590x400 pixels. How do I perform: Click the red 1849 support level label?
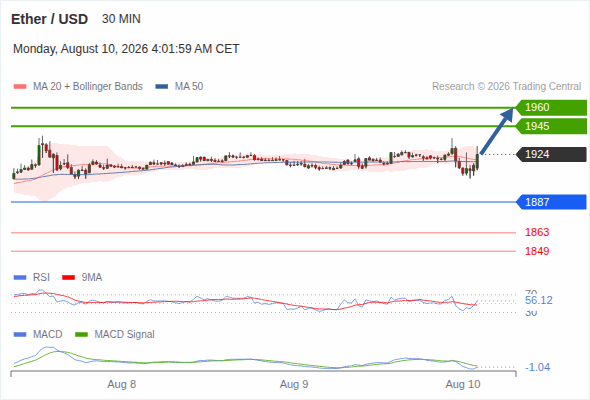click(537, 251)
